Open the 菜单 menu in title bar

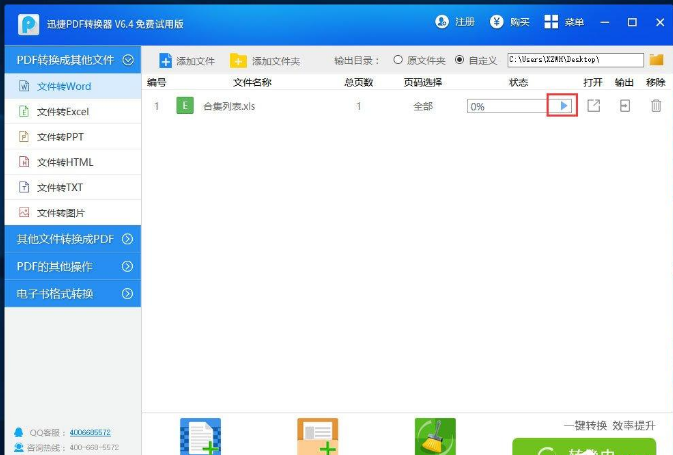564,22
